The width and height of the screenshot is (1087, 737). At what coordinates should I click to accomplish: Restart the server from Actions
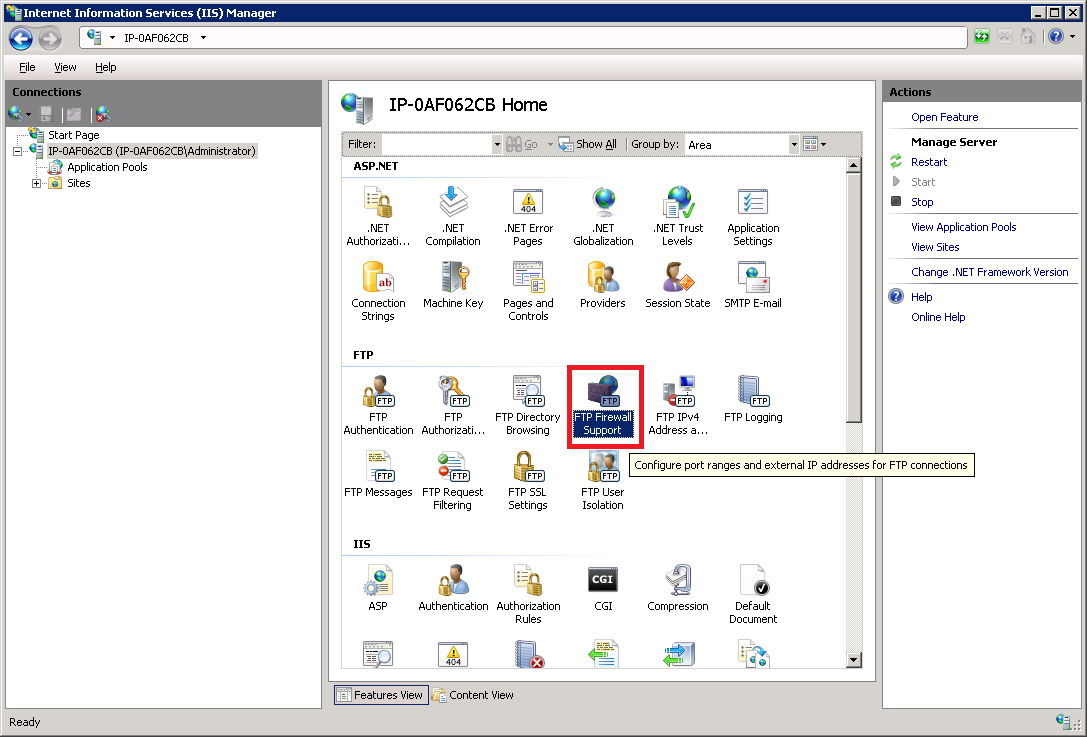[929, 162]
